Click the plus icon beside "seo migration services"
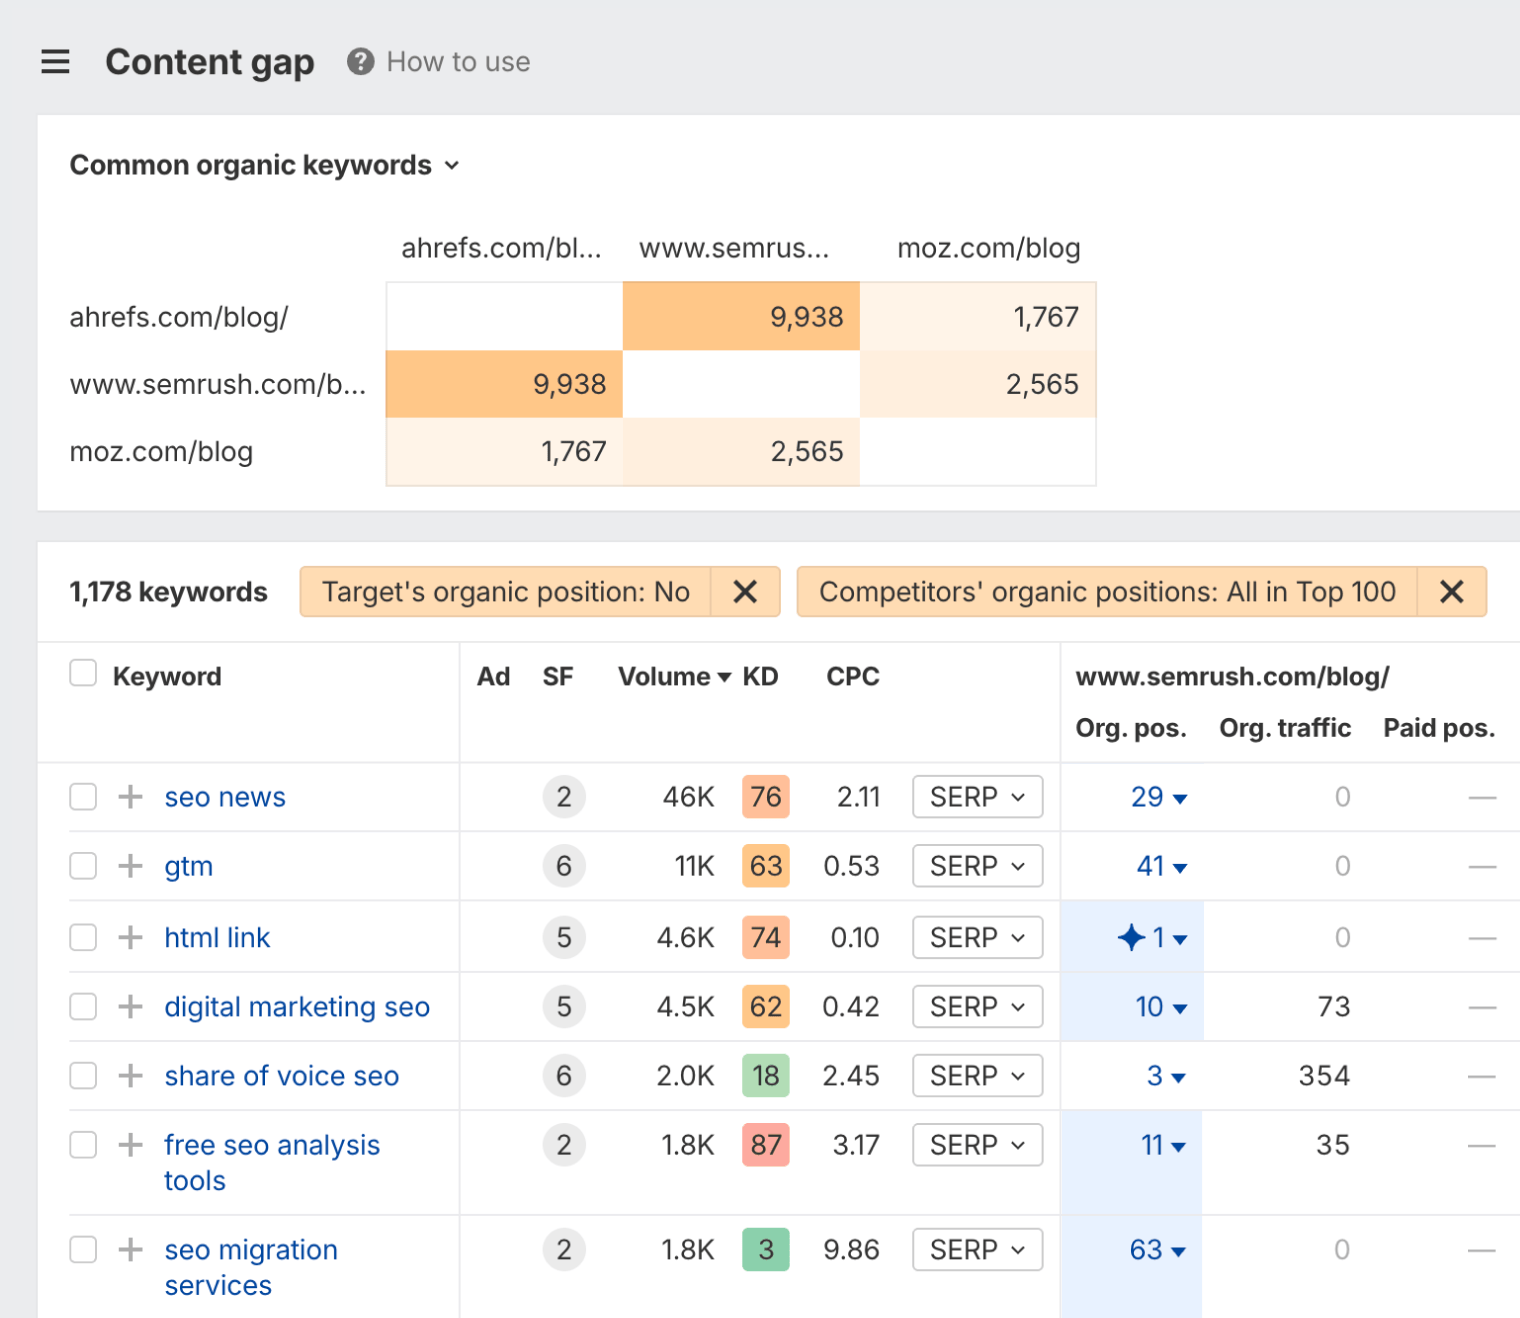This screenshot has height=1318, width=1520. (130, 1249)
